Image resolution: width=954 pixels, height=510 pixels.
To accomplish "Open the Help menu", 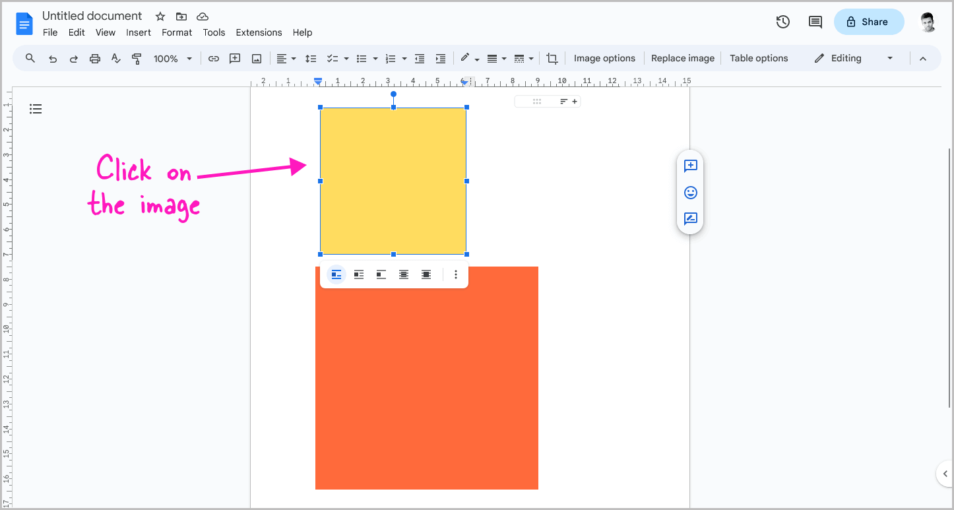I will click(x=302, y=33).
